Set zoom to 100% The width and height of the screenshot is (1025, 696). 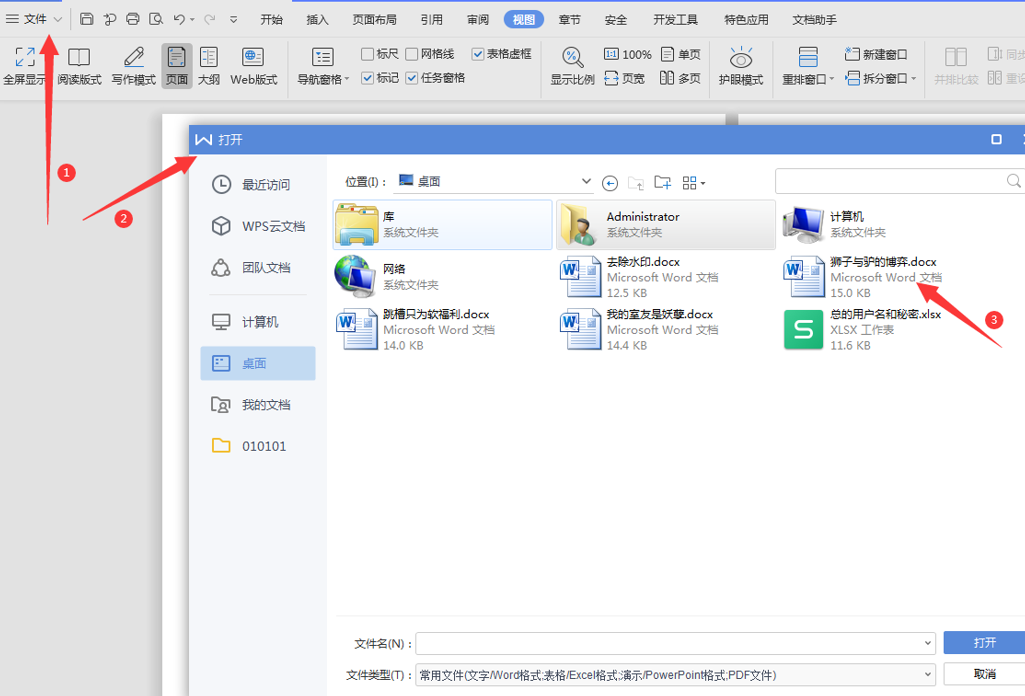(x=628, y=54)
